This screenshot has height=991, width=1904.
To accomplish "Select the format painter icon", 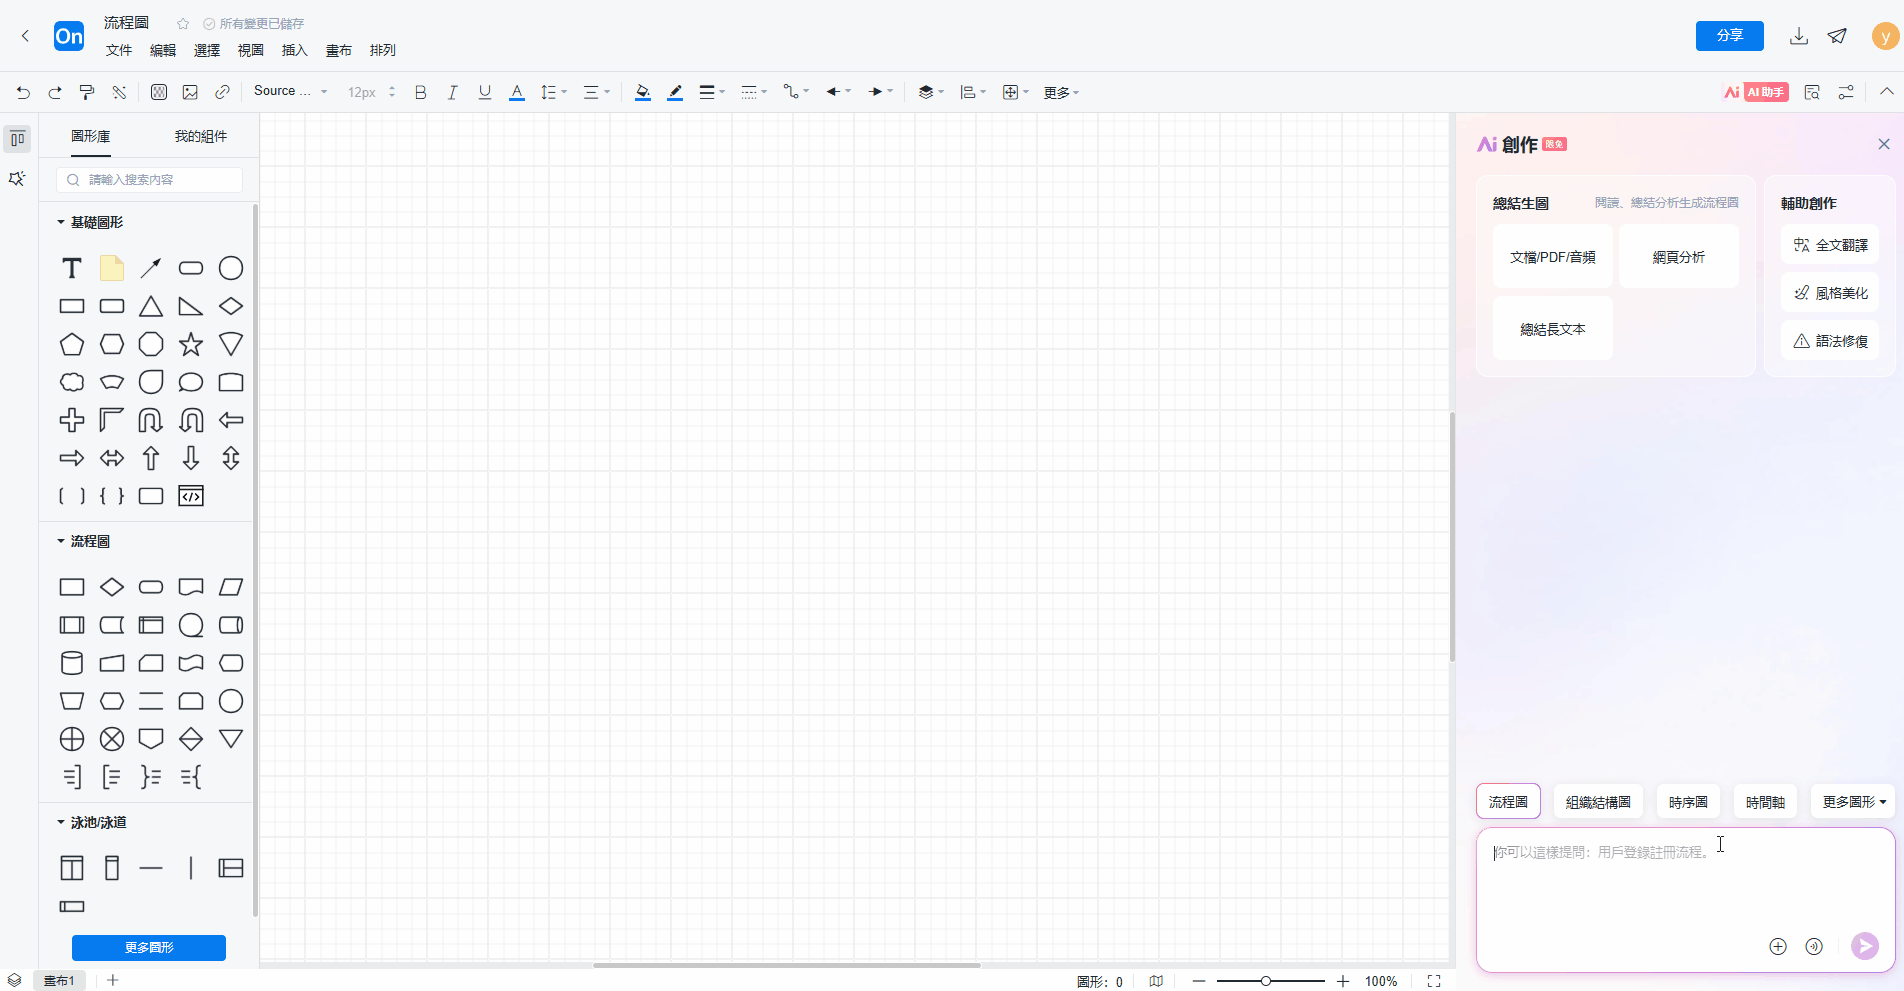I will click(x=87, y=92).
